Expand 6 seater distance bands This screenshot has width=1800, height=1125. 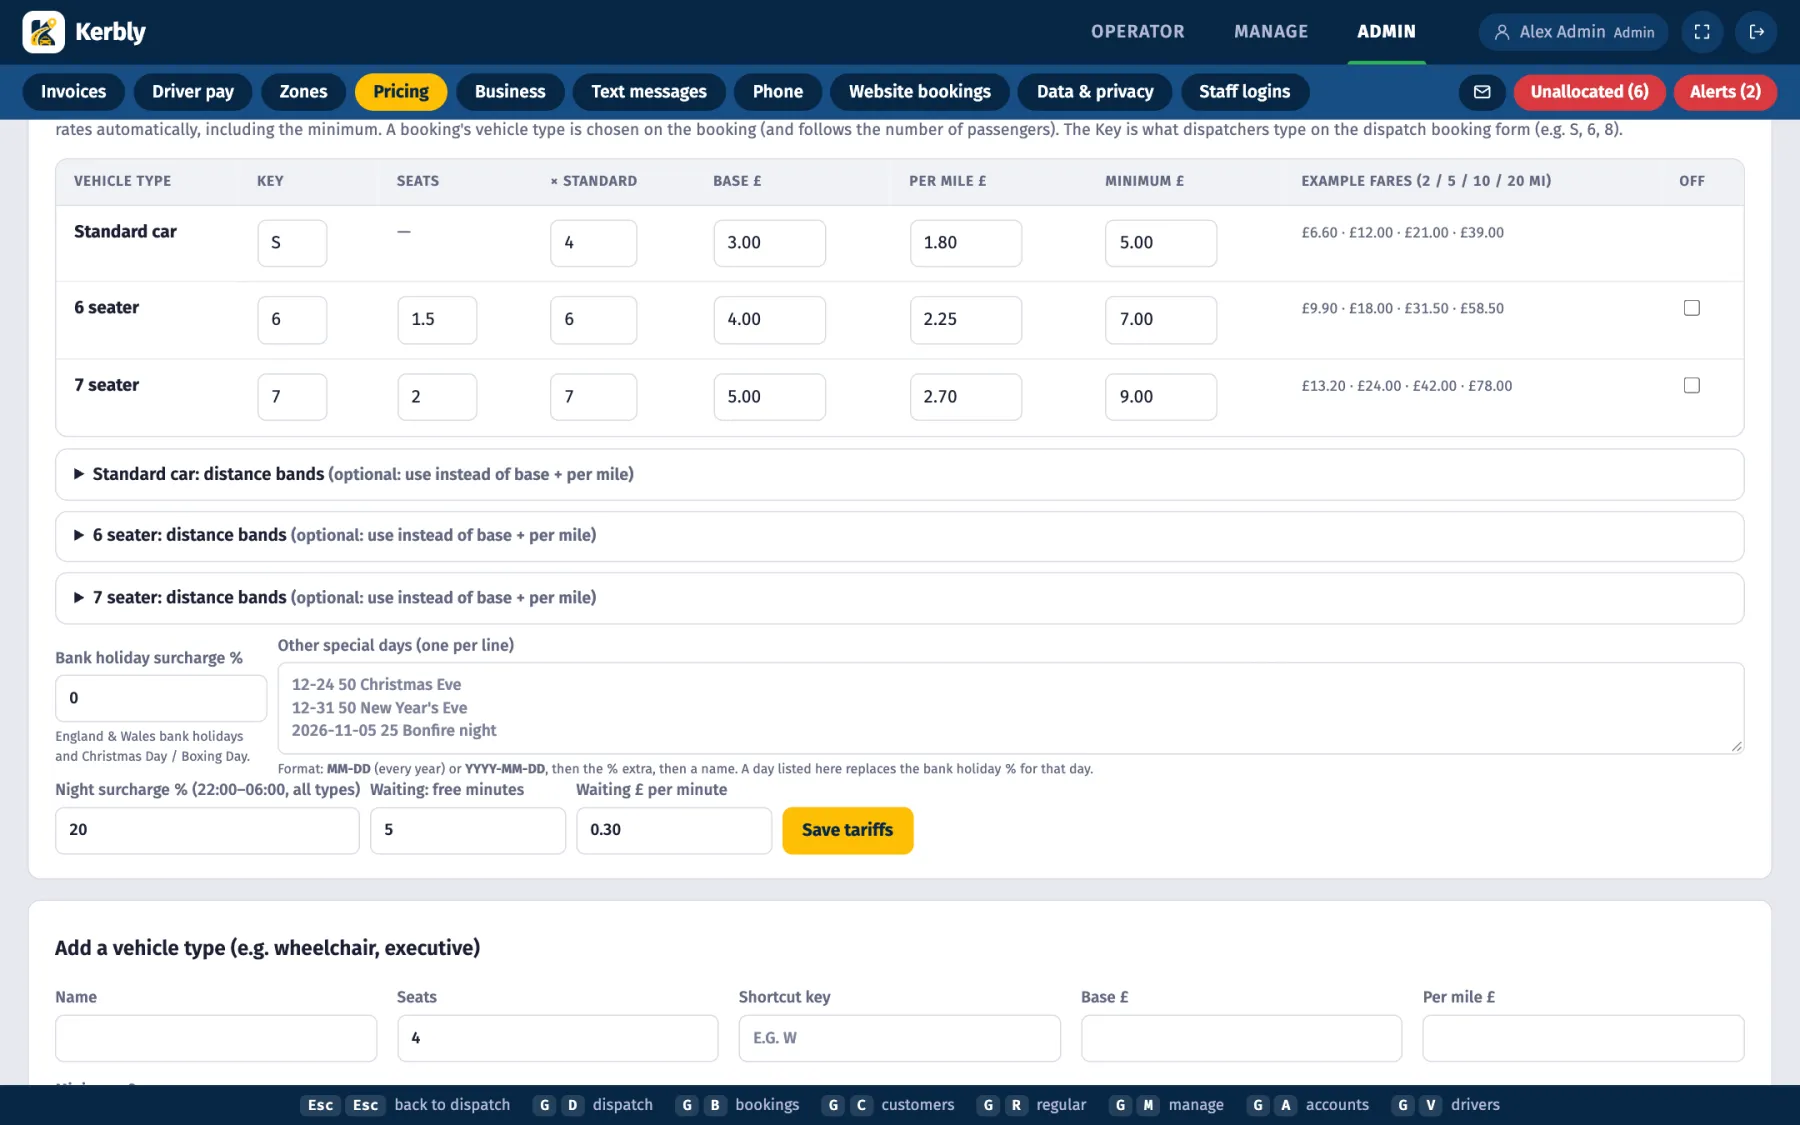click(x=900, y=536)
